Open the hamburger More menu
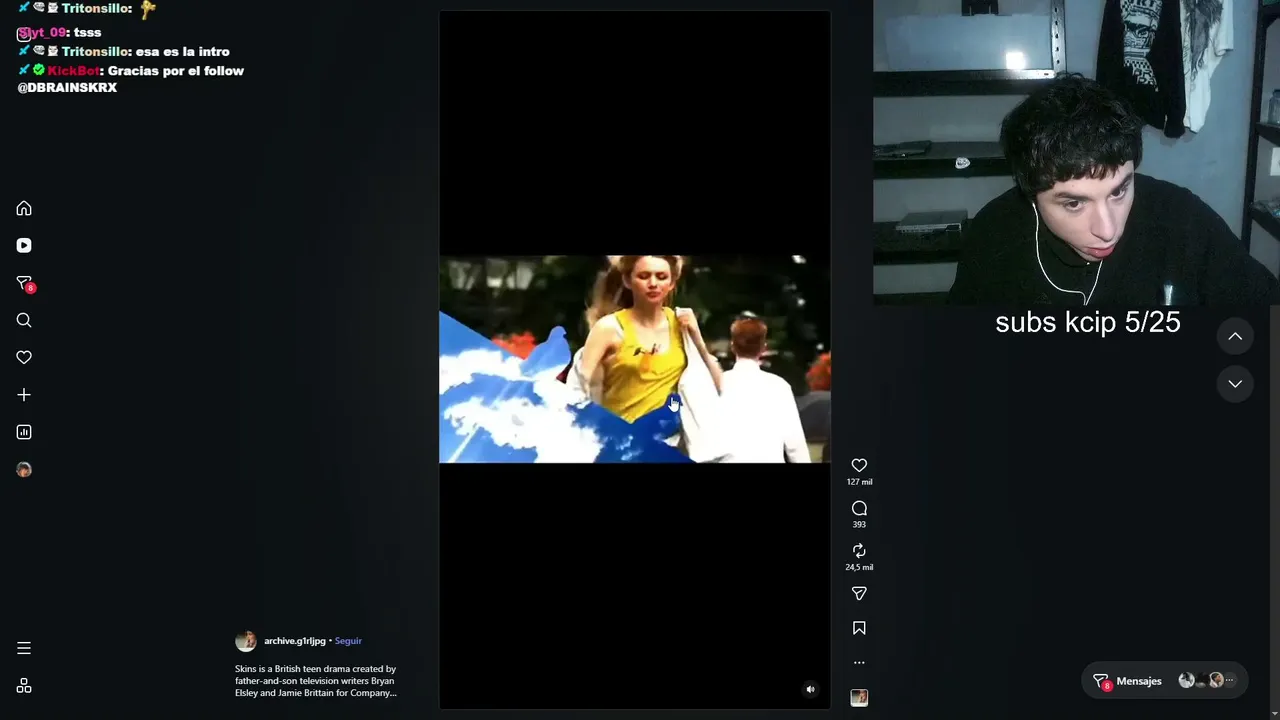The image size is (1280, 720). tap(24, 648)
